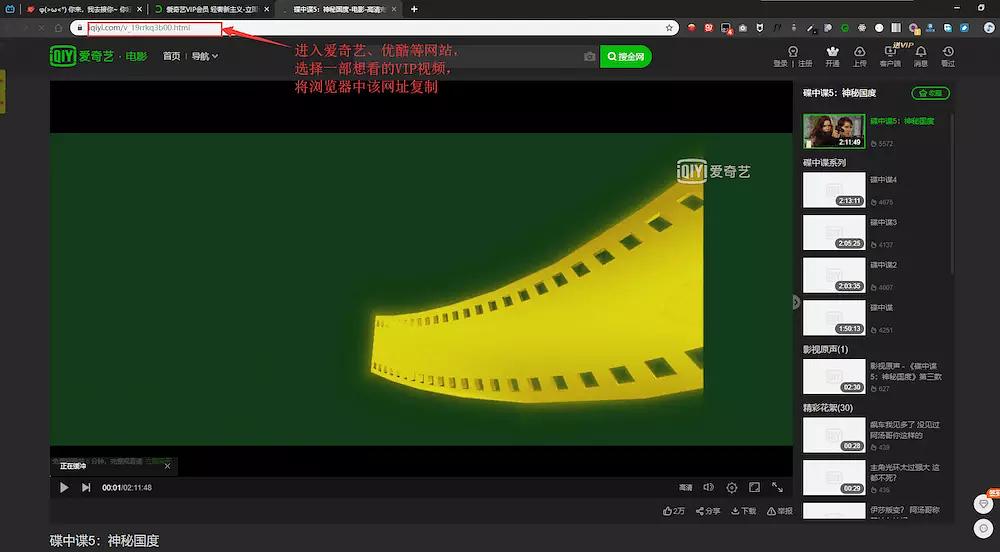Click the 分享 share button

click(708, 511)
